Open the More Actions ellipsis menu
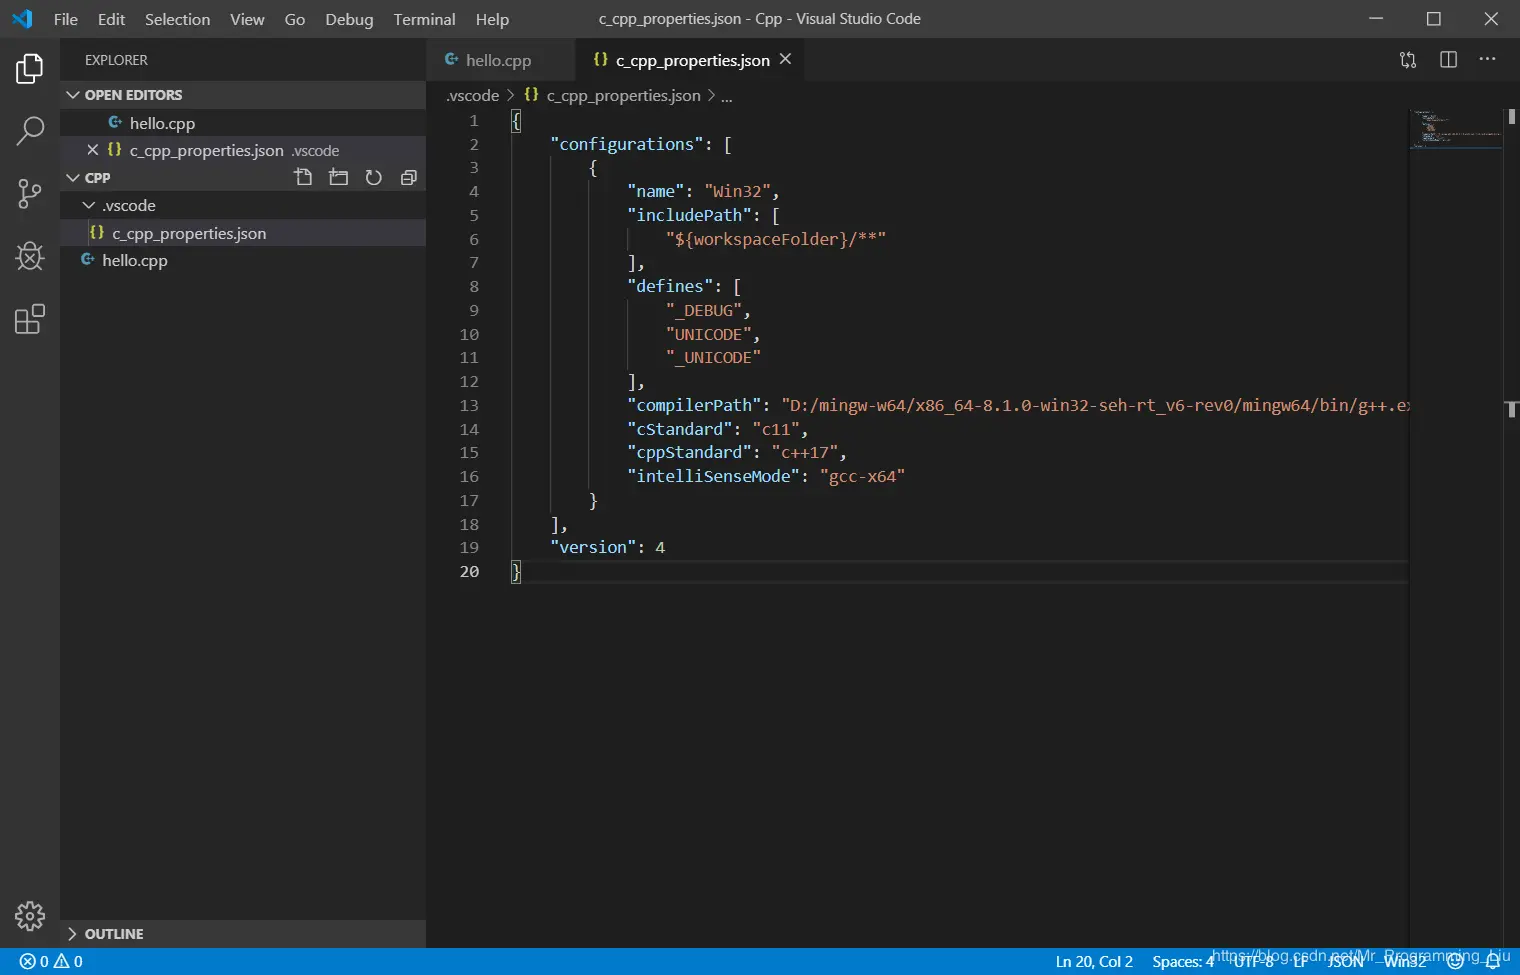The image size is (1520, 975). click(x=1488, y=60)
